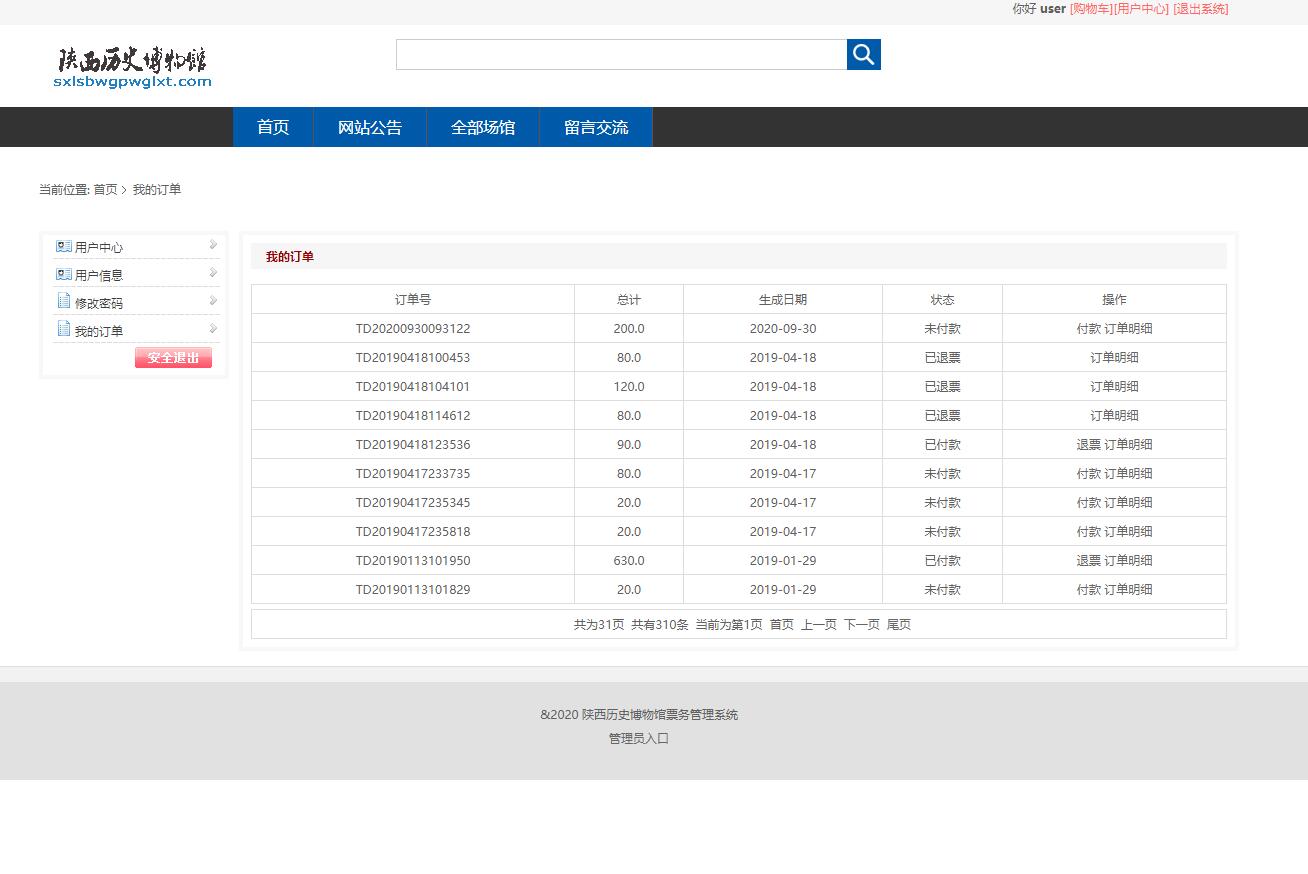This screenshot has width=1308, height=874.
Task: Click 退出系统 link at top right
Action: pos(1200,9)
